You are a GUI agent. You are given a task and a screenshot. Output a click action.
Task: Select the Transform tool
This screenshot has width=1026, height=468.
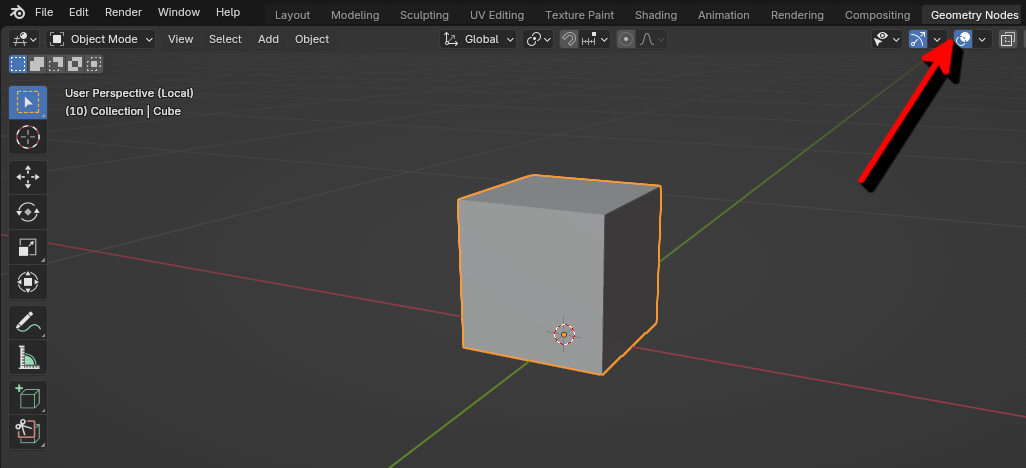[27, 282]
